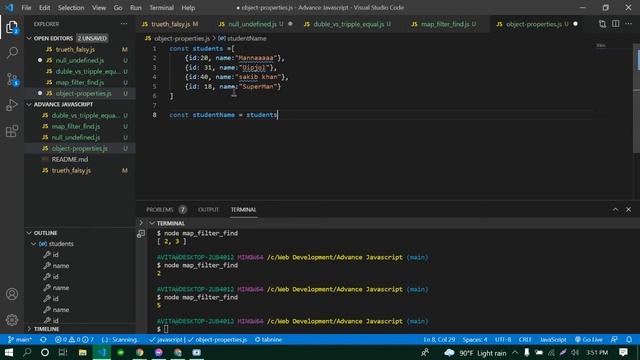Open the Selection menu
This screenshot has height=360, width=640.
(x=71, y=8)
